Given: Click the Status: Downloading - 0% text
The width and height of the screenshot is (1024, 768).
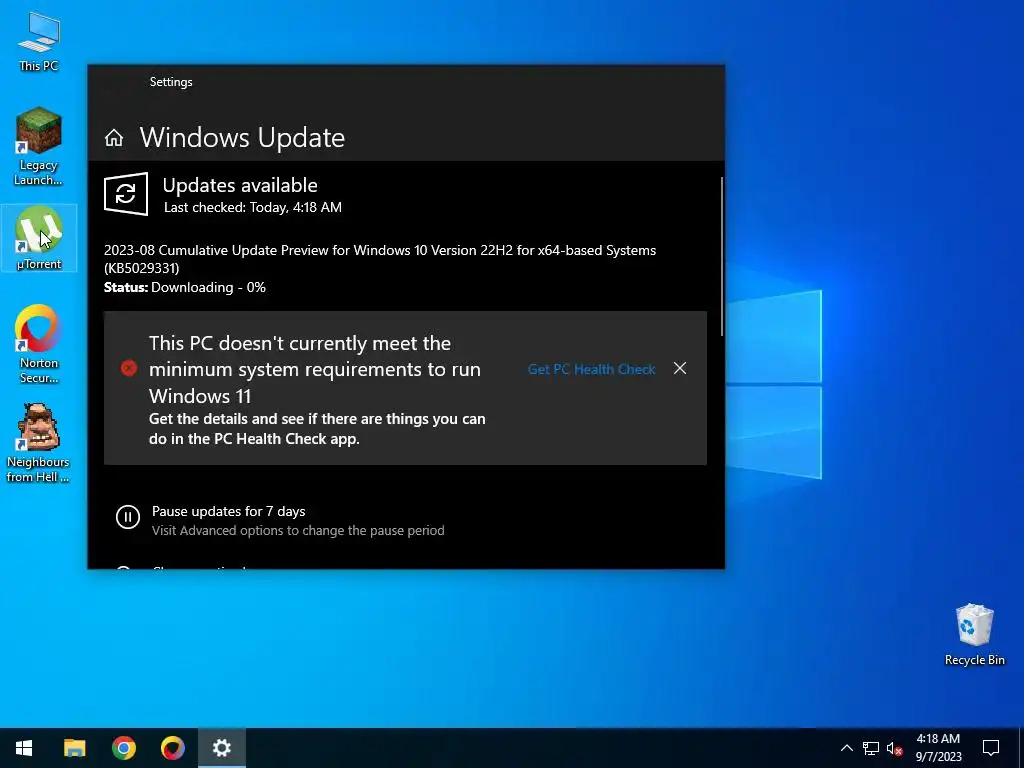Looking at the screenshot, I should pyautogui.click(x=185, y=287).
